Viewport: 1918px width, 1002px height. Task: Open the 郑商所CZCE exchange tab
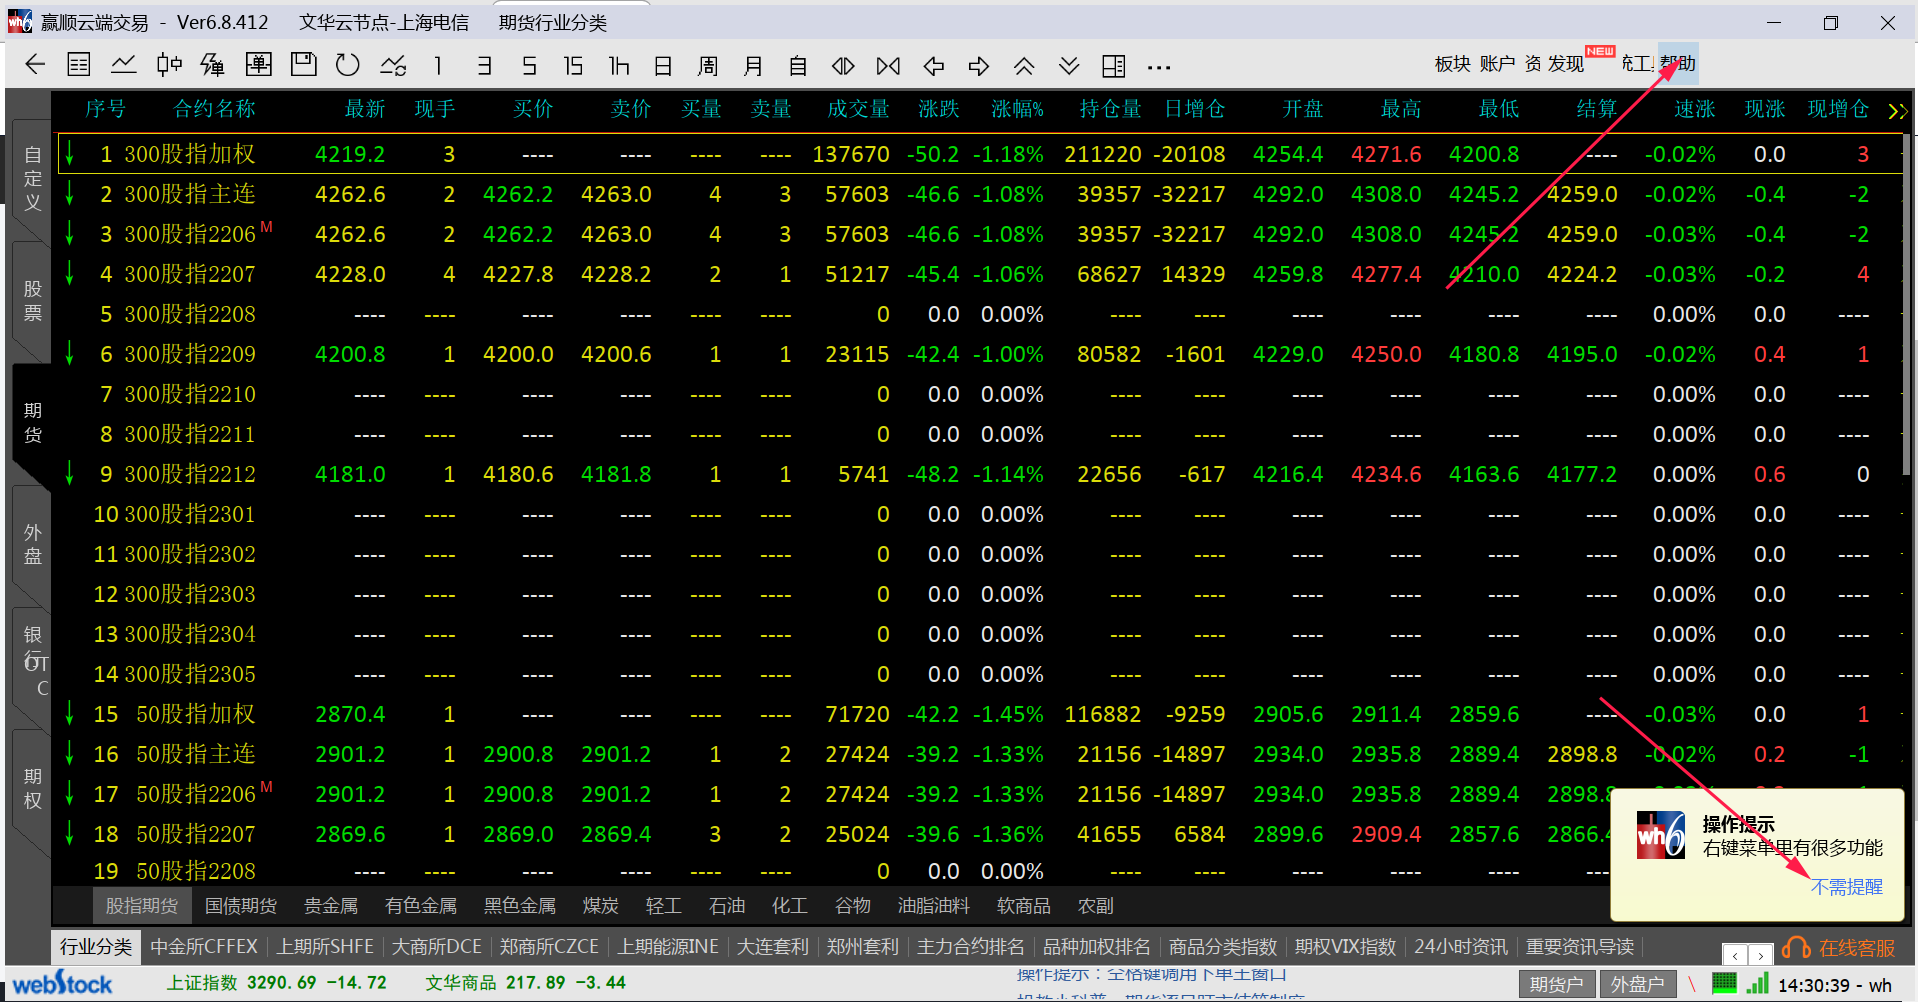click(x=549, y=947)
